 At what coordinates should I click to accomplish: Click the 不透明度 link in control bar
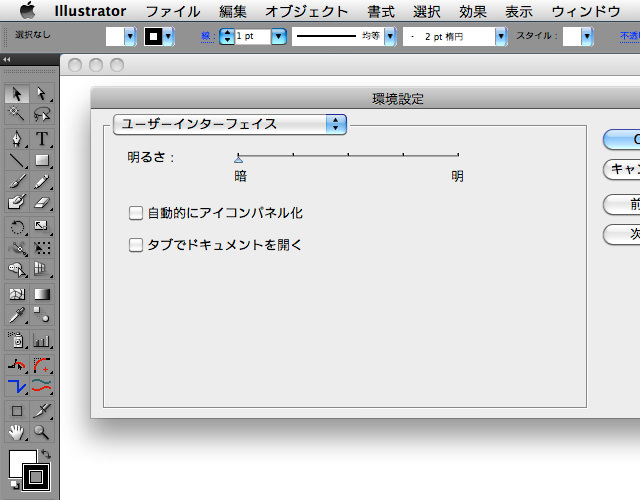[x=630, y=36]
